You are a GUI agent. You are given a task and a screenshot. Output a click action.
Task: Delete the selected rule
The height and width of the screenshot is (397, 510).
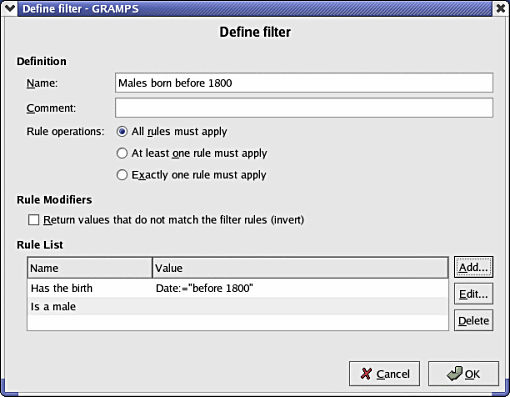click(x=473, y=320)
